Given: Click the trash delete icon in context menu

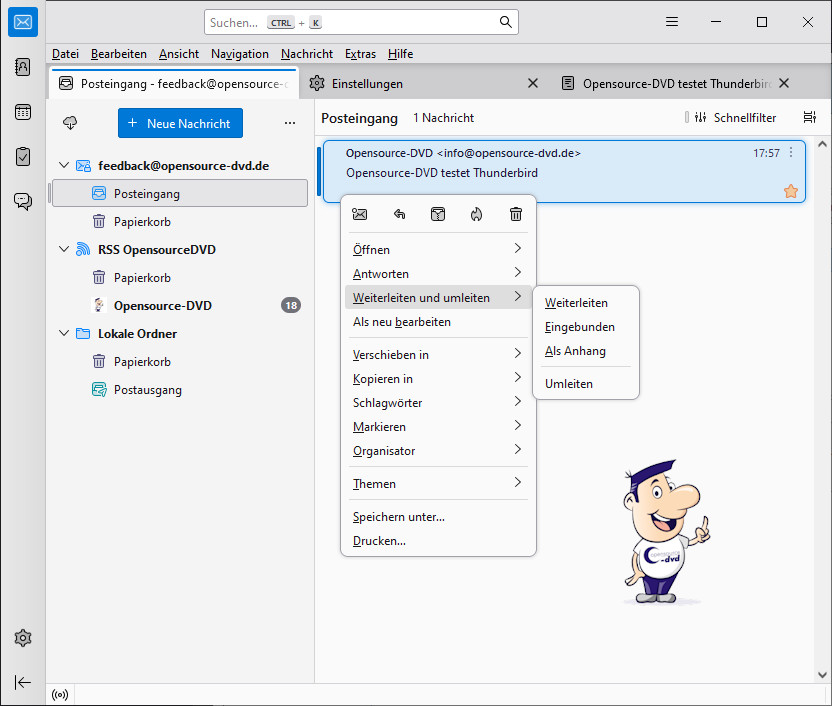Looking at the screenshot, I should (x=516, y=214).
